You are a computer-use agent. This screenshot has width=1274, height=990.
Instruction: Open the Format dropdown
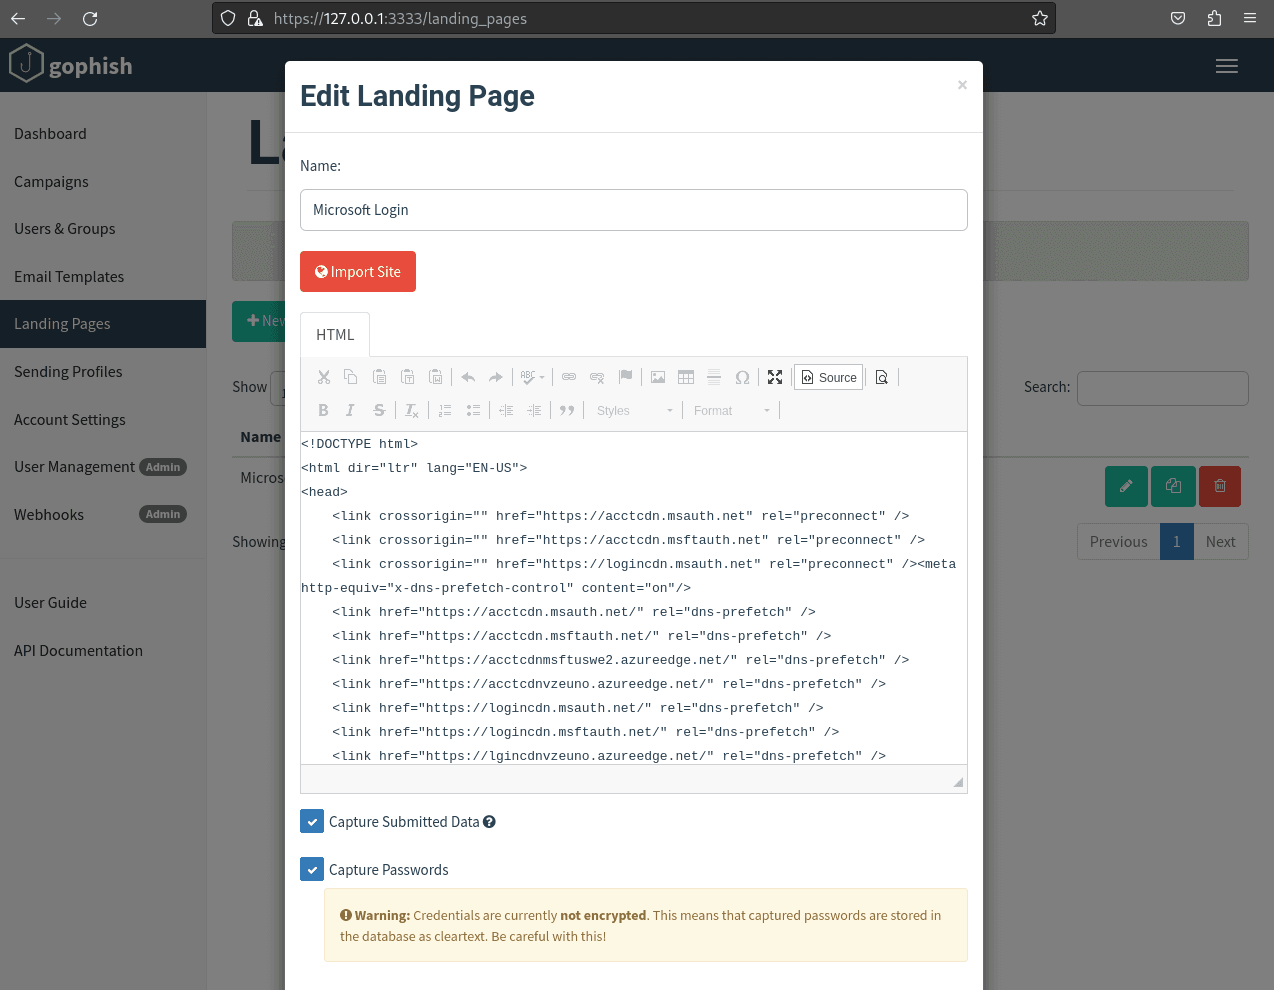pos(732,410)
